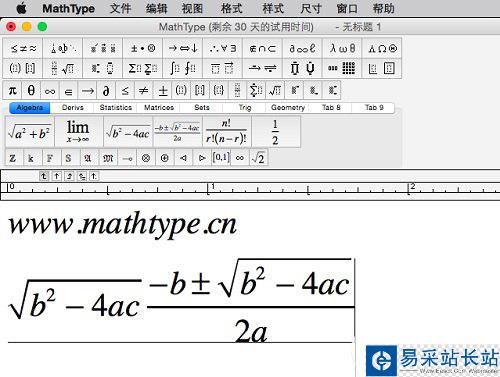This screenshot has height=377, width=500.
Task: Open the boxes templates palette
Action: 382,68
